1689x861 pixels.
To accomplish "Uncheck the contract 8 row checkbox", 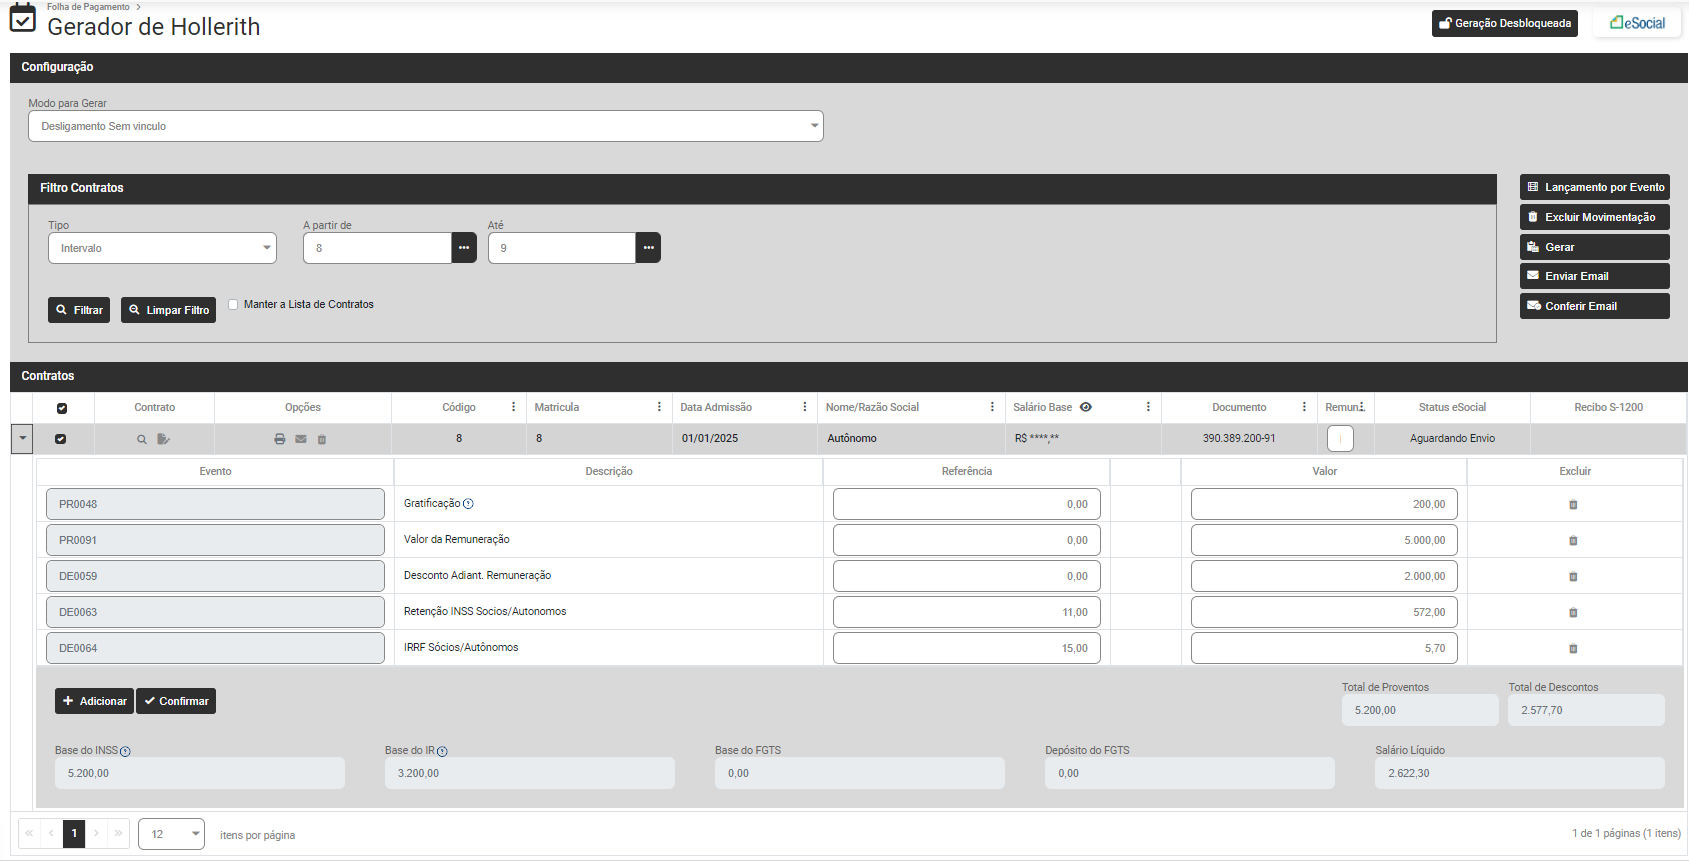I will pos(61,439).
